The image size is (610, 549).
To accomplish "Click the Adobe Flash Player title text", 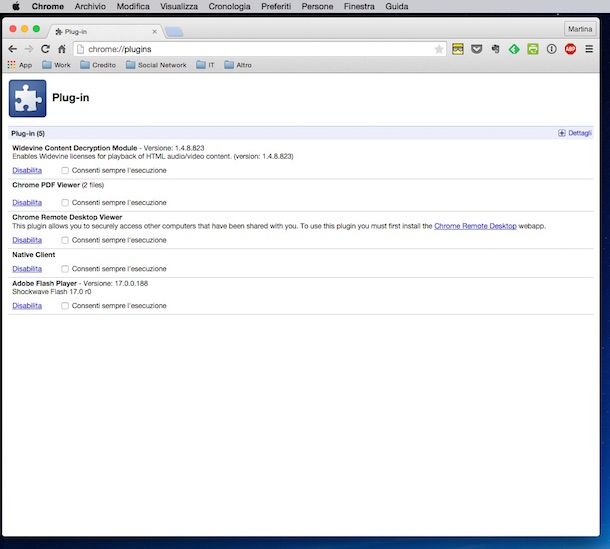I will pos(44,283).
